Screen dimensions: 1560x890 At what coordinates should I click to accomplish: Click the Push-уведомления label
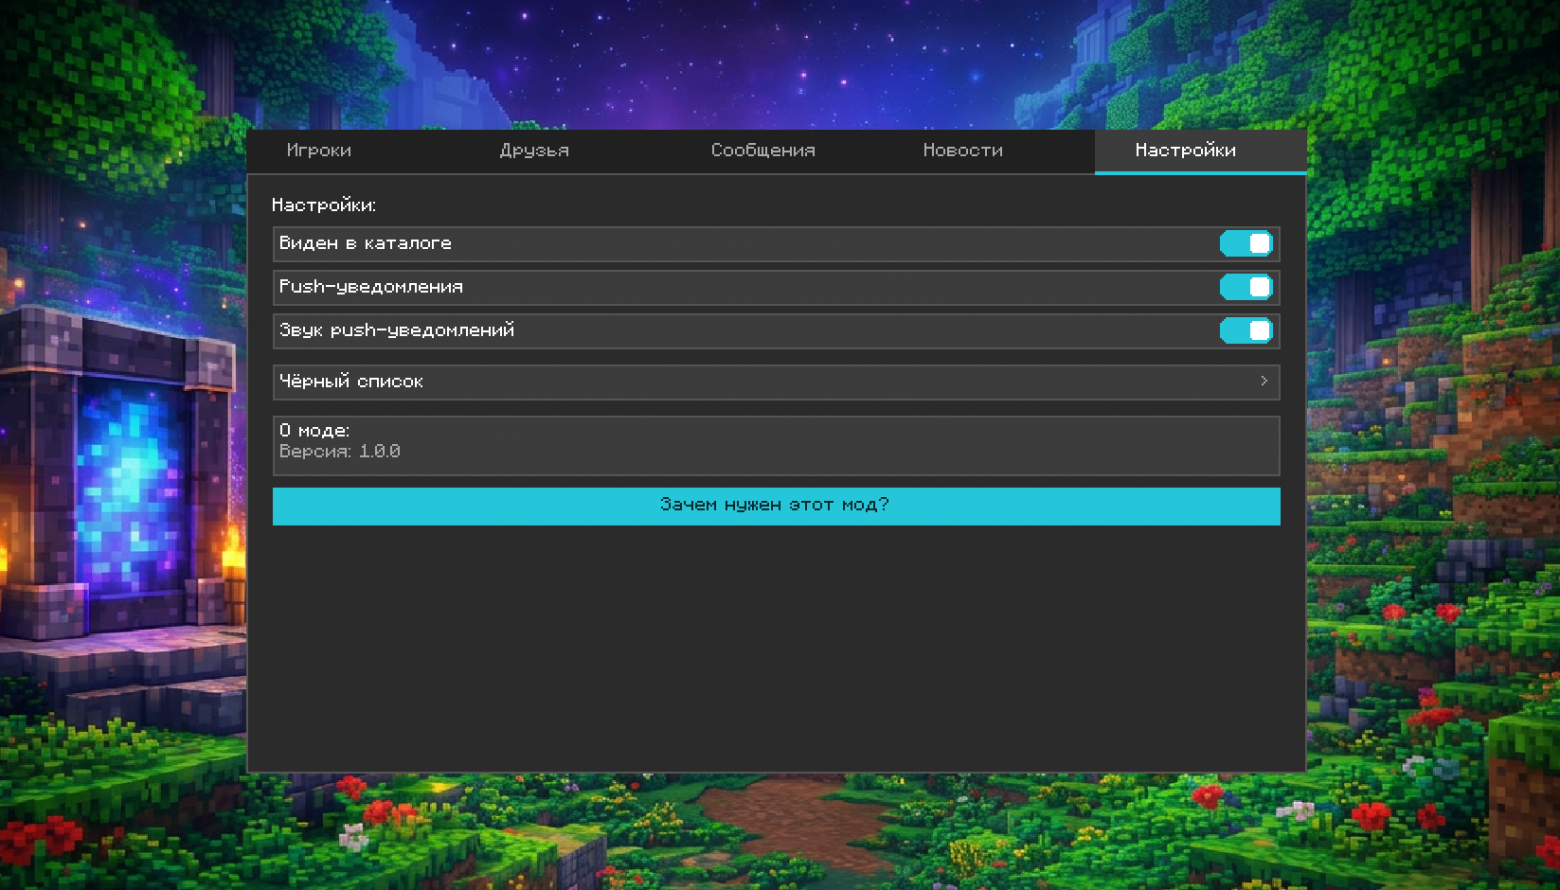click(x=371, y=288)
